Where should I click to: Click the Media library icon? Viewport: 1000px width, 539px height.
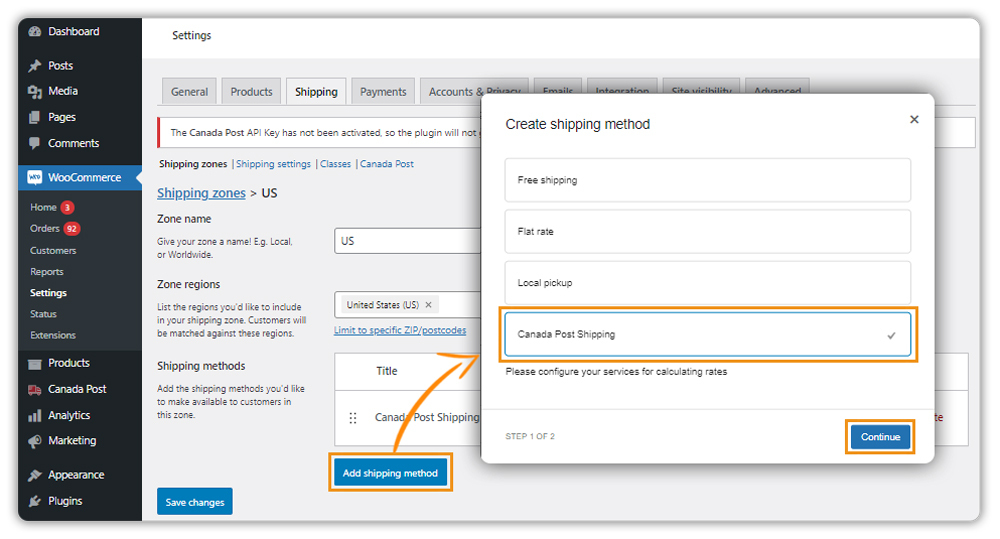[x=35, y=91]
